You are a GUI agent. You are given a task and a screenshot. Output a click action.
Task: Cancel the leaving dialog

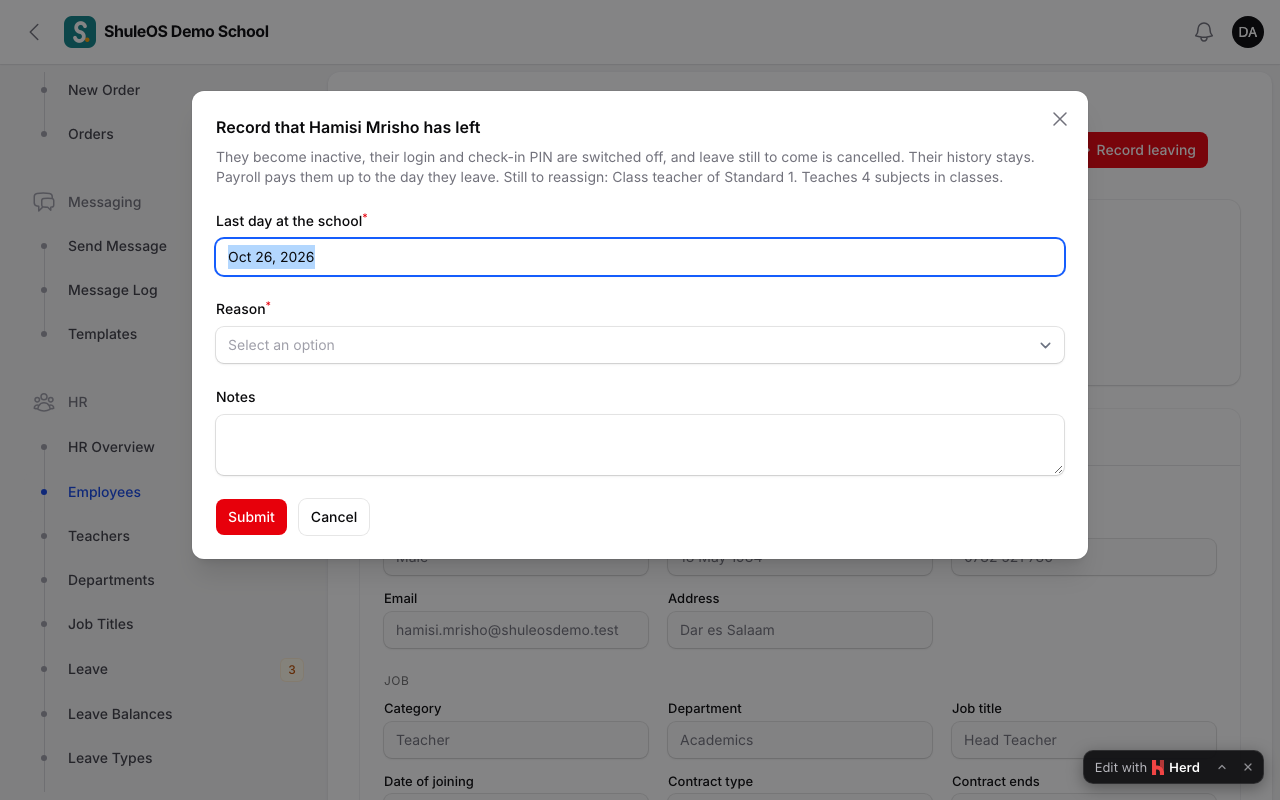click(334, 517)
